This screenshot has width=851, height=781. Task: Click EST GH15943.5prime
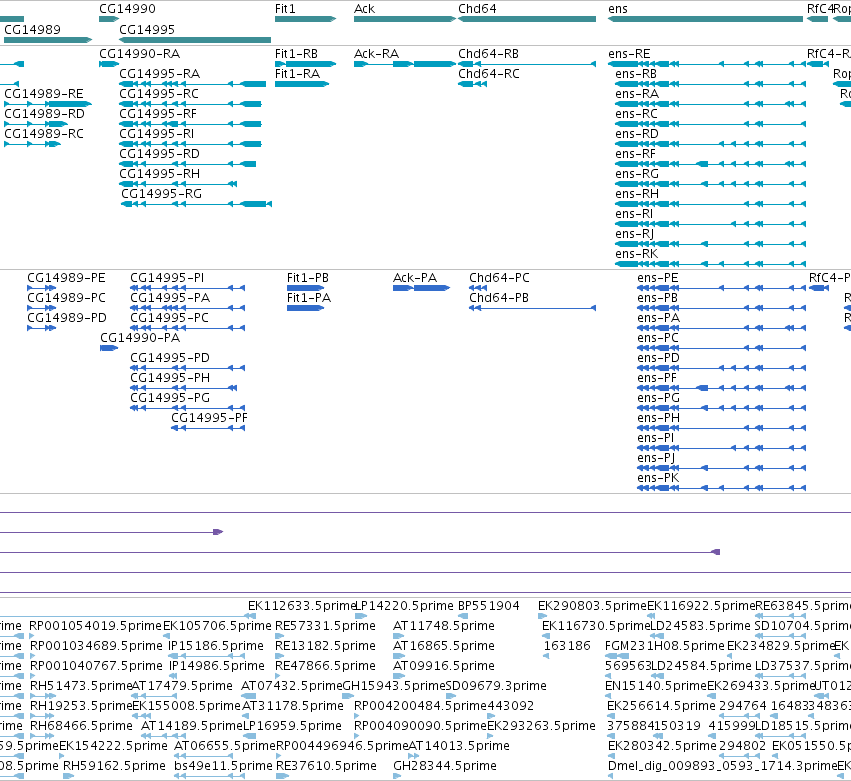[394, 686]
